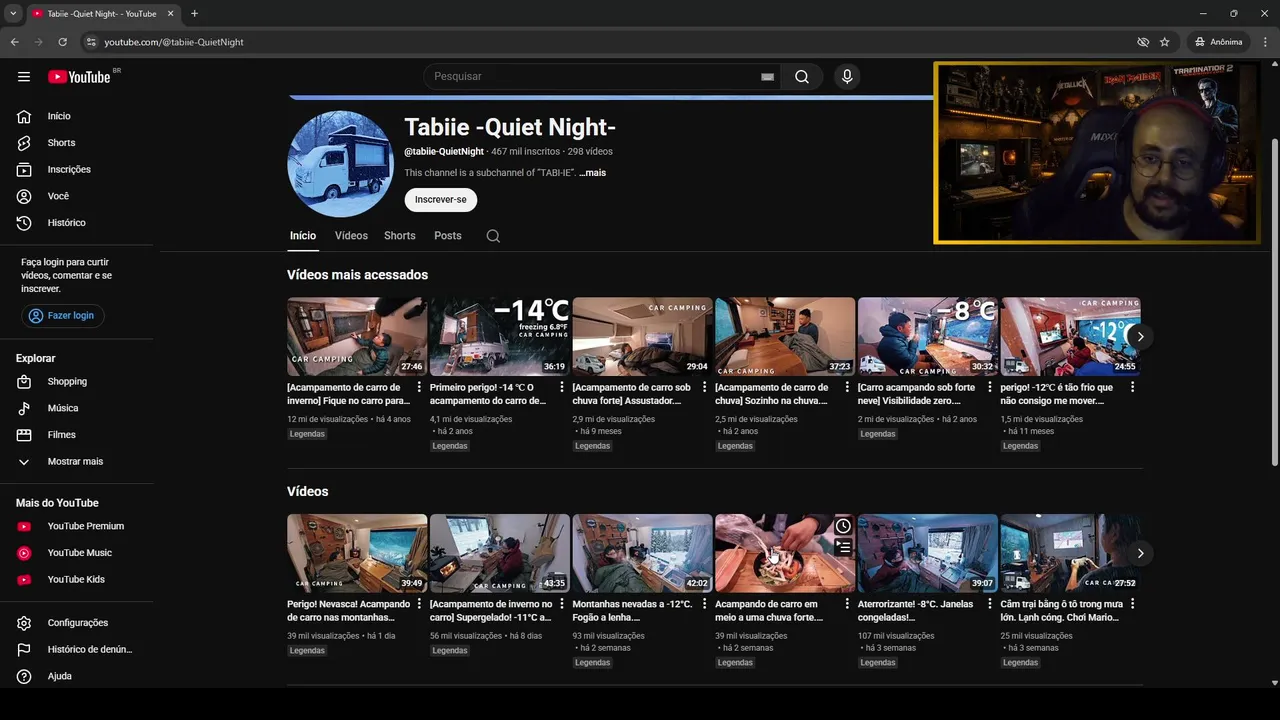This screenshot has height=720, width=1280.
Task: Click the Inscrever-se button
Action: point(441,200)
